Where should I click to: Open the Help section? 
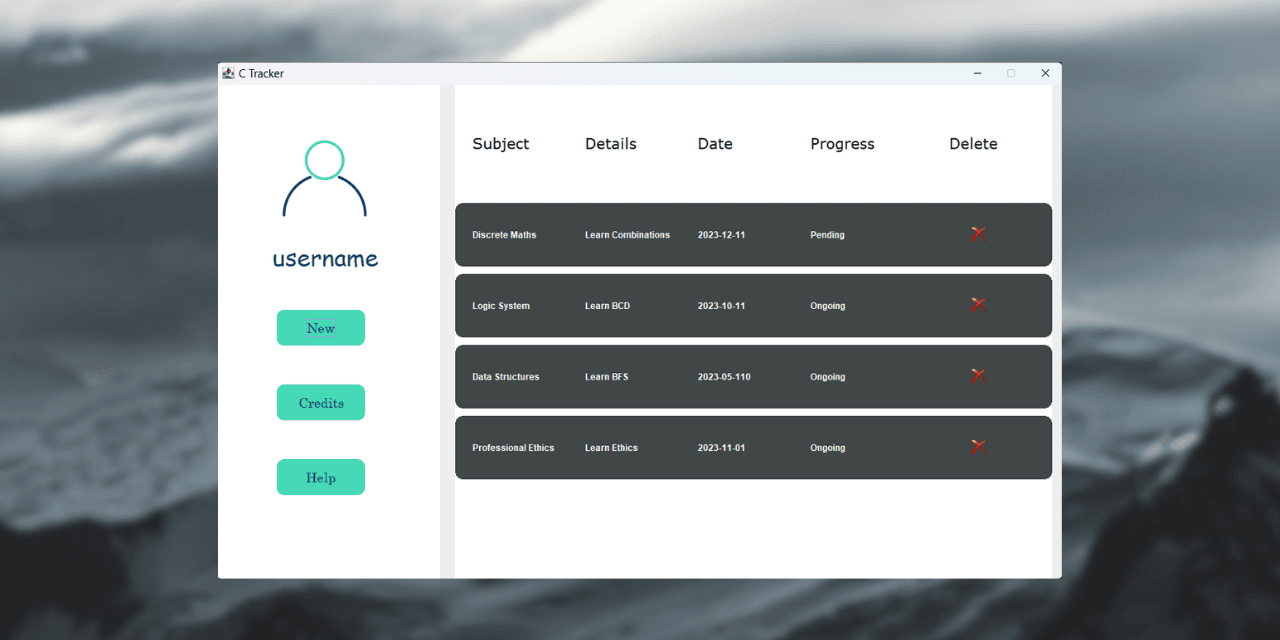coord(321,478)
